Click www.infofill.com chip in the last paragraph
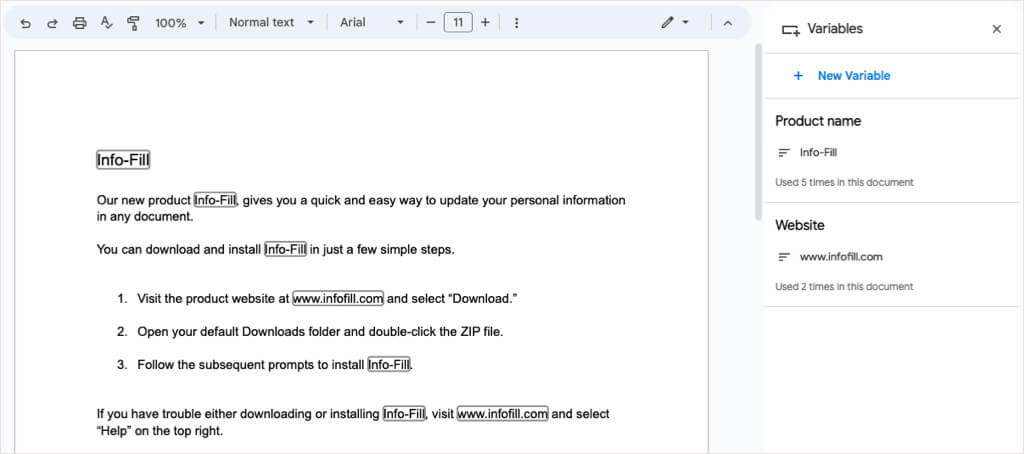 (502, 413)
